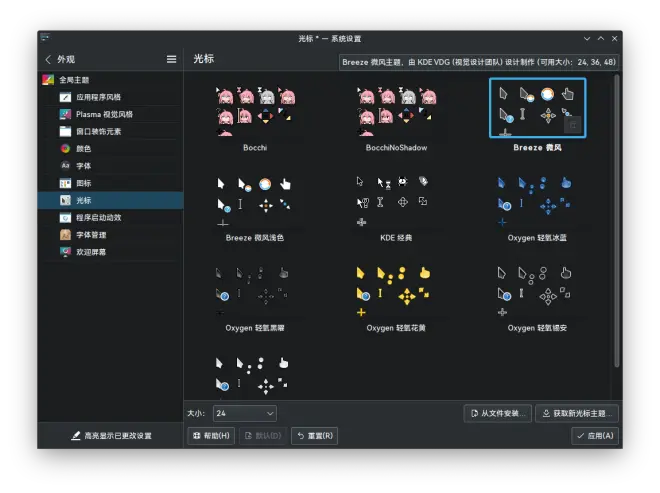Go to 颜色 settings
Viewport: 660px width, 493px height.
pyautogui.click(x=83, y=148)
